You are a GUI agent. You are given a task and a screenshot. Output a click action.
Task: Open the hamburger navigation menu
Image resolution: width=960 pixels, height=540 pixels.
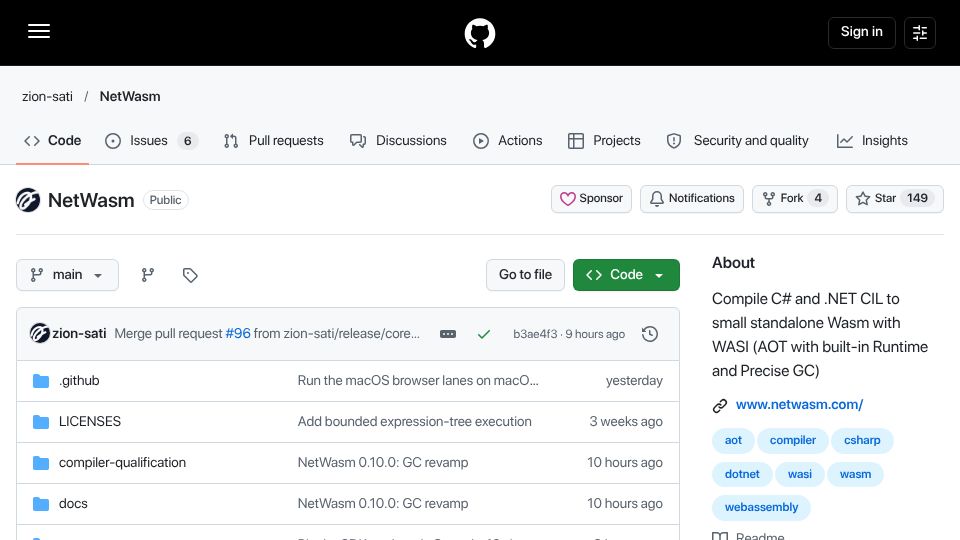pos(39,32)
